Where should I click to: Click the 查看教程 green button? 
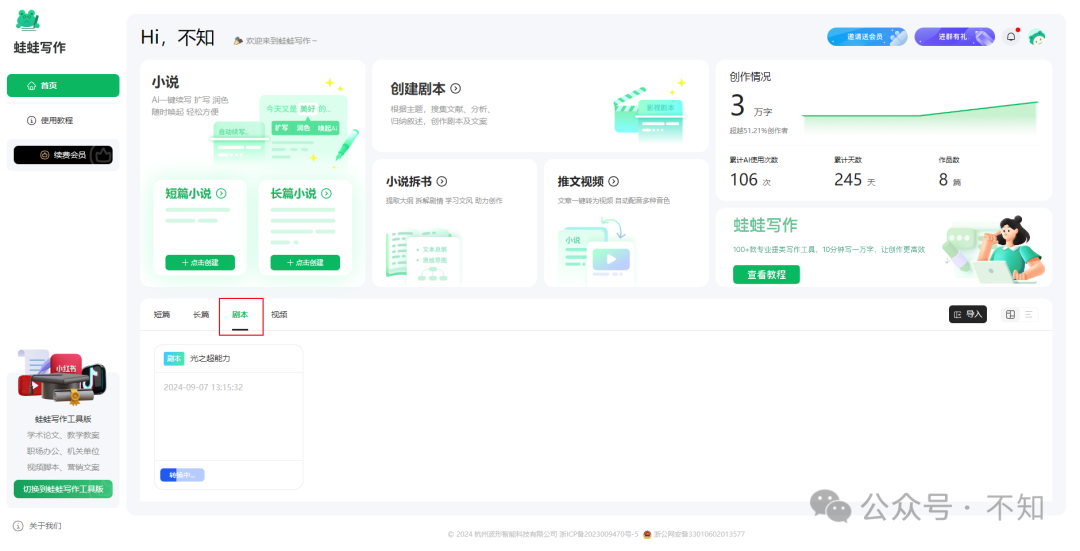point(767,274)
